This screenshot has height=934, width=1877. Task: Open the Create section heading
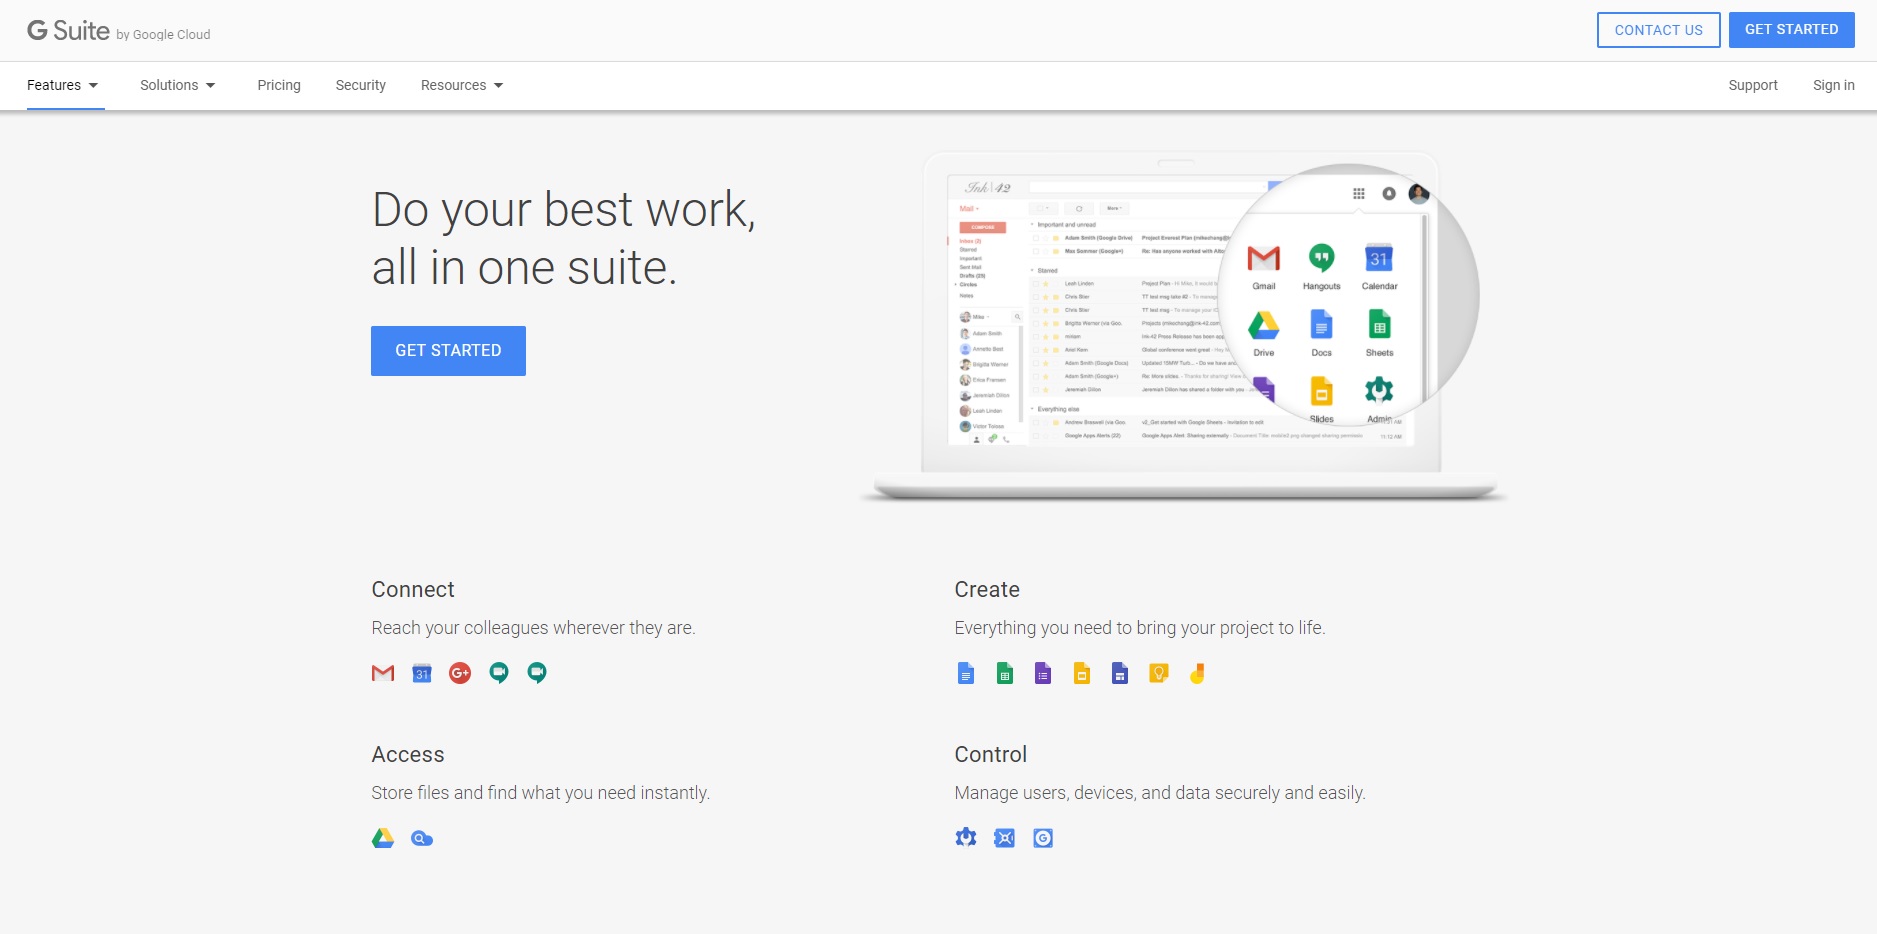pyautogui.click(x=987, y=590)
